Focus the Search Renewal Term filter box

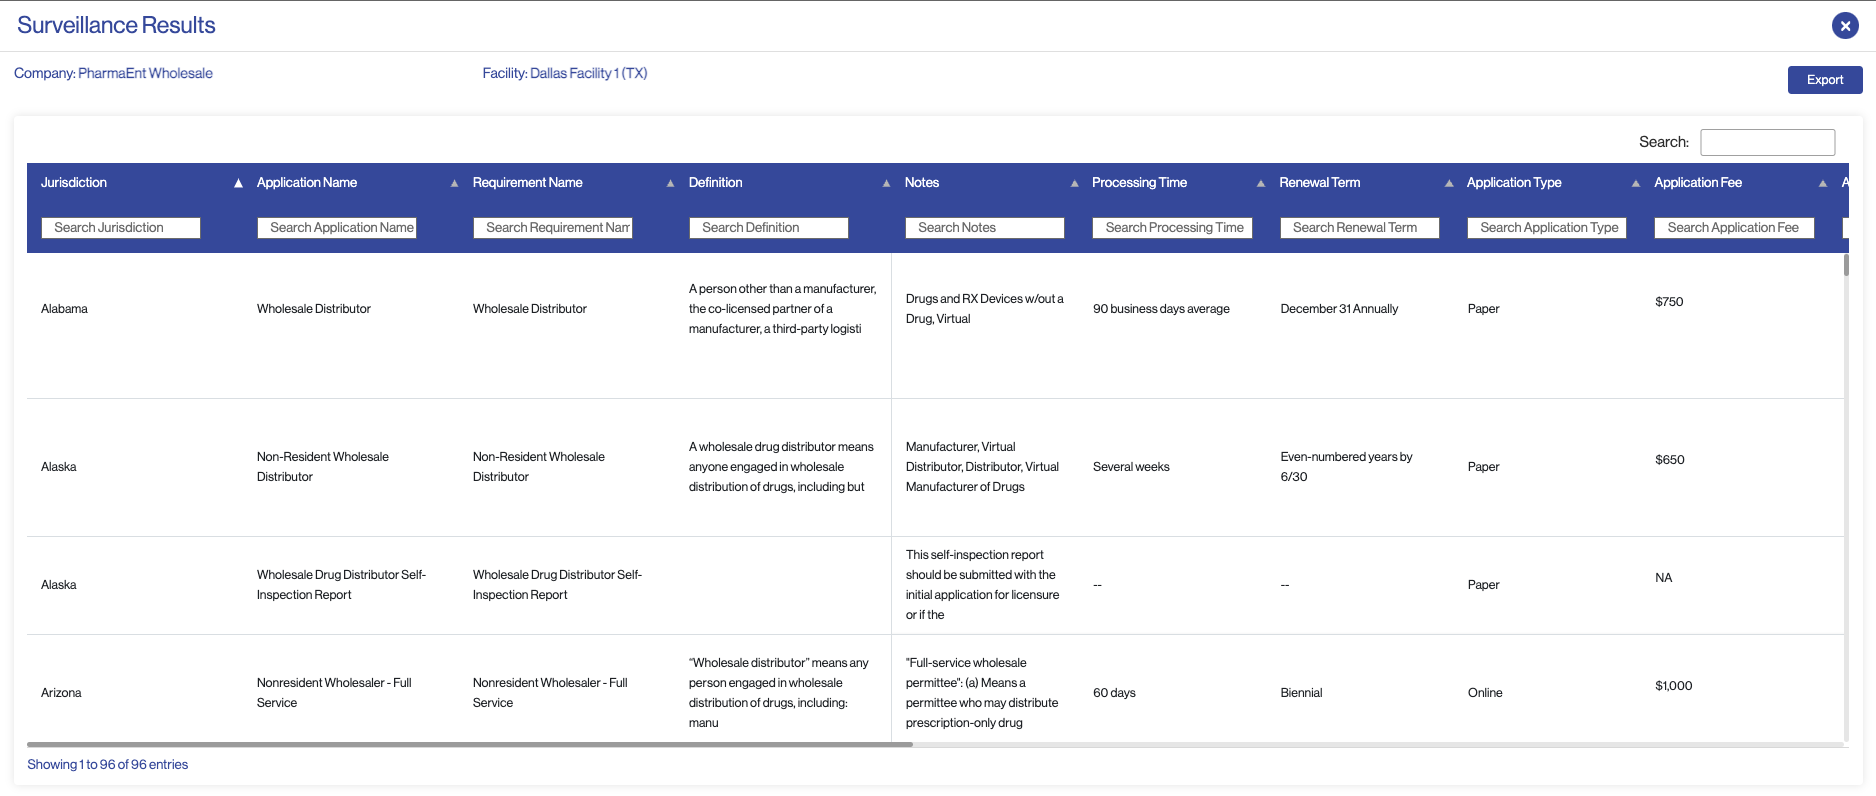(x=1360, y=228)
